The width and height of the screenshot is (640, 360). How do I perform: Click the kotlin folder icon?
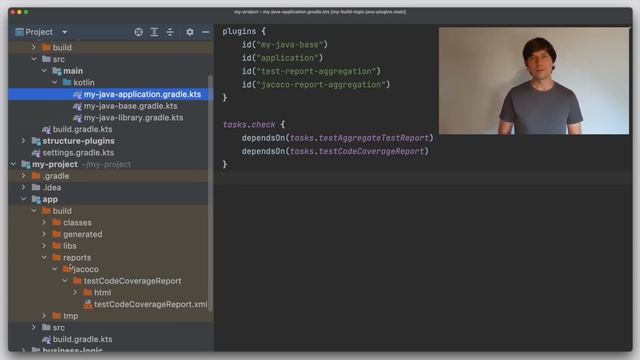[x=67, y=82]
